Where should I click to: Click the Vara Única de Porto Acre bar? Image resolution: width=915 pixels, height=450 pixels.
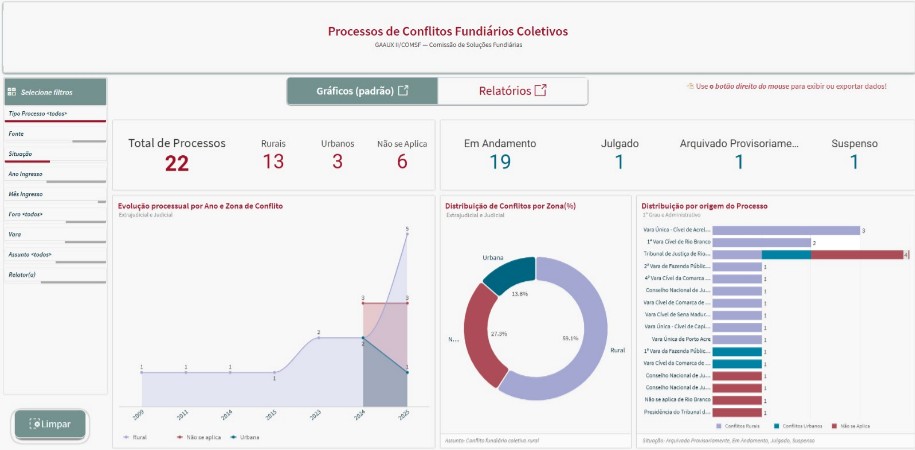(737, 339)
